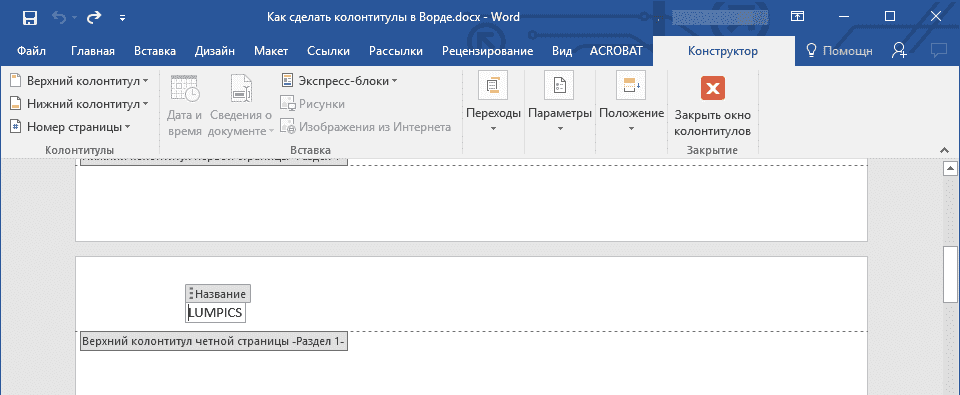Select the Конструктор tab
Image resolution: width=960 pixels, height=395 pixels.
click(x=722, y=51)
